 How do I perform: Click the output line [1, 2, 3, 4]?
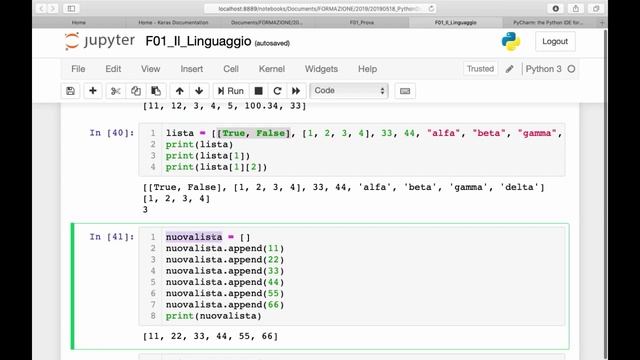point(176,199)
